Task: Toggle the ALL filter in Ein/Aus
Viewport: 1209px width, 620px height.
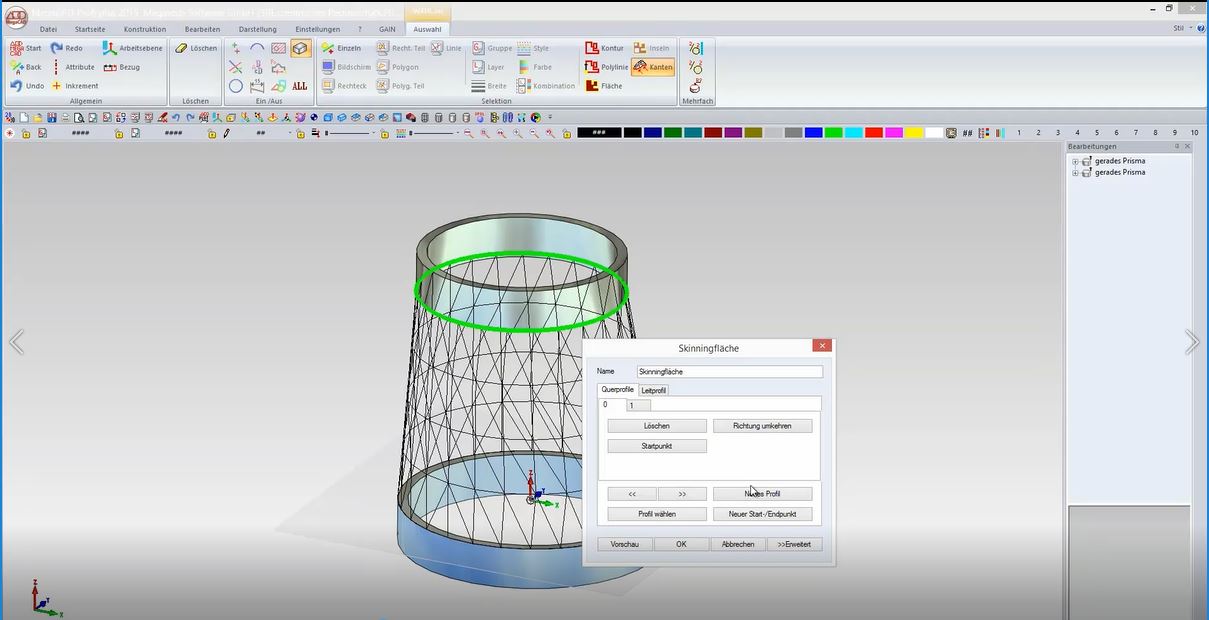Action: [x=300, y=86]
